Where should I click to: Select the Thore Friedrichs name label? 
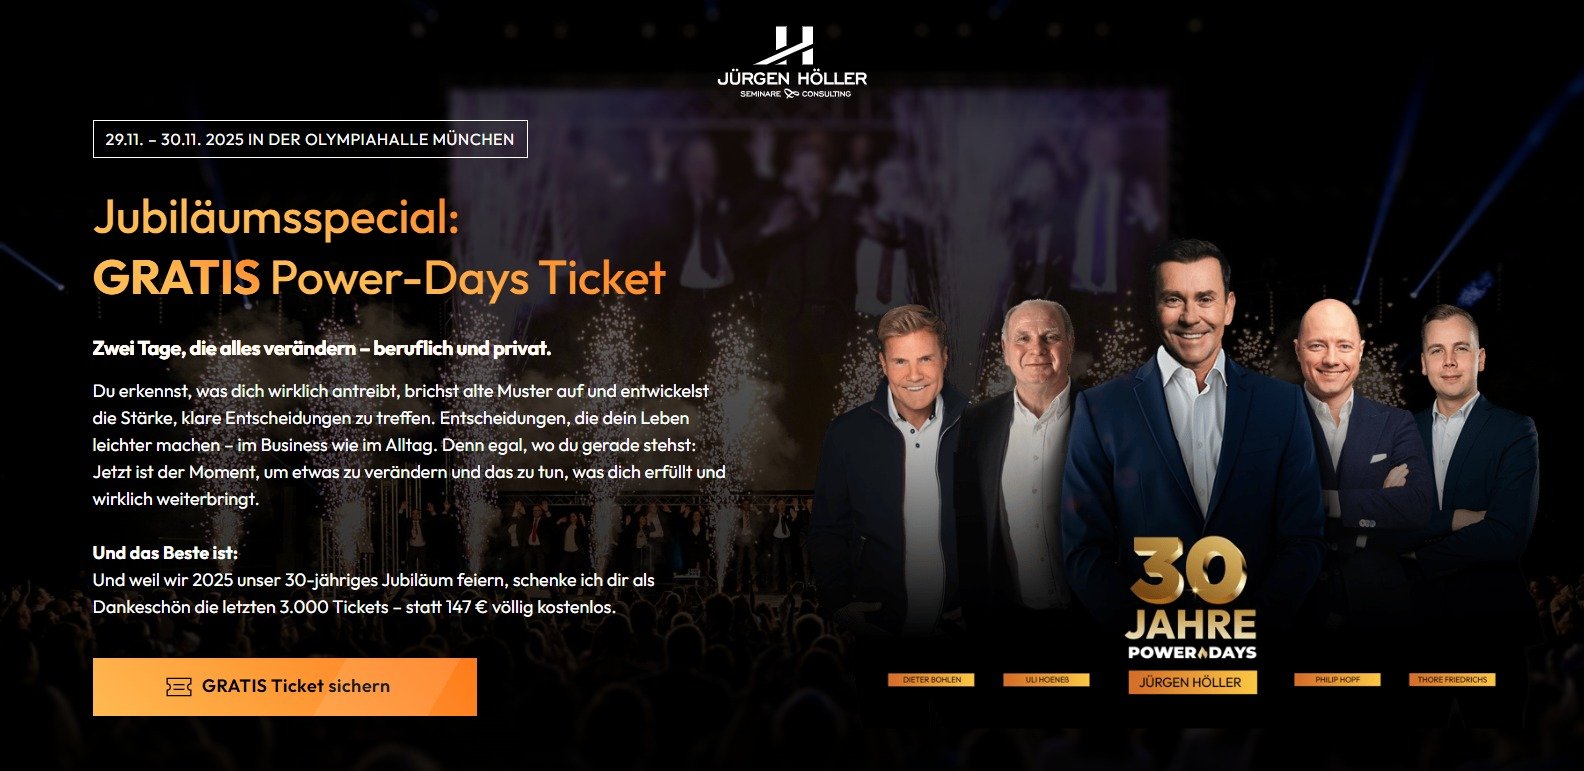(x=1452, y=680)
